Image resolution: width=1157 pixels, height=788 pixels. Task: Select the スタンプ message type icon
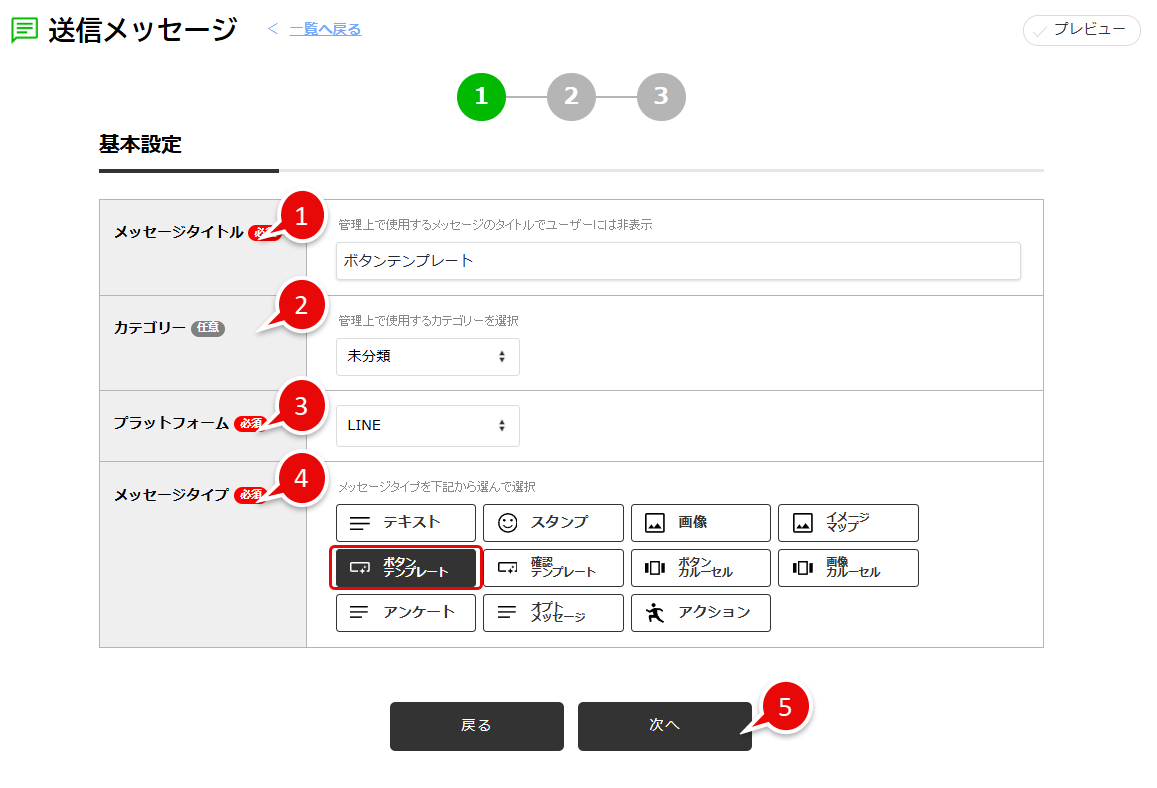(553, 522)
